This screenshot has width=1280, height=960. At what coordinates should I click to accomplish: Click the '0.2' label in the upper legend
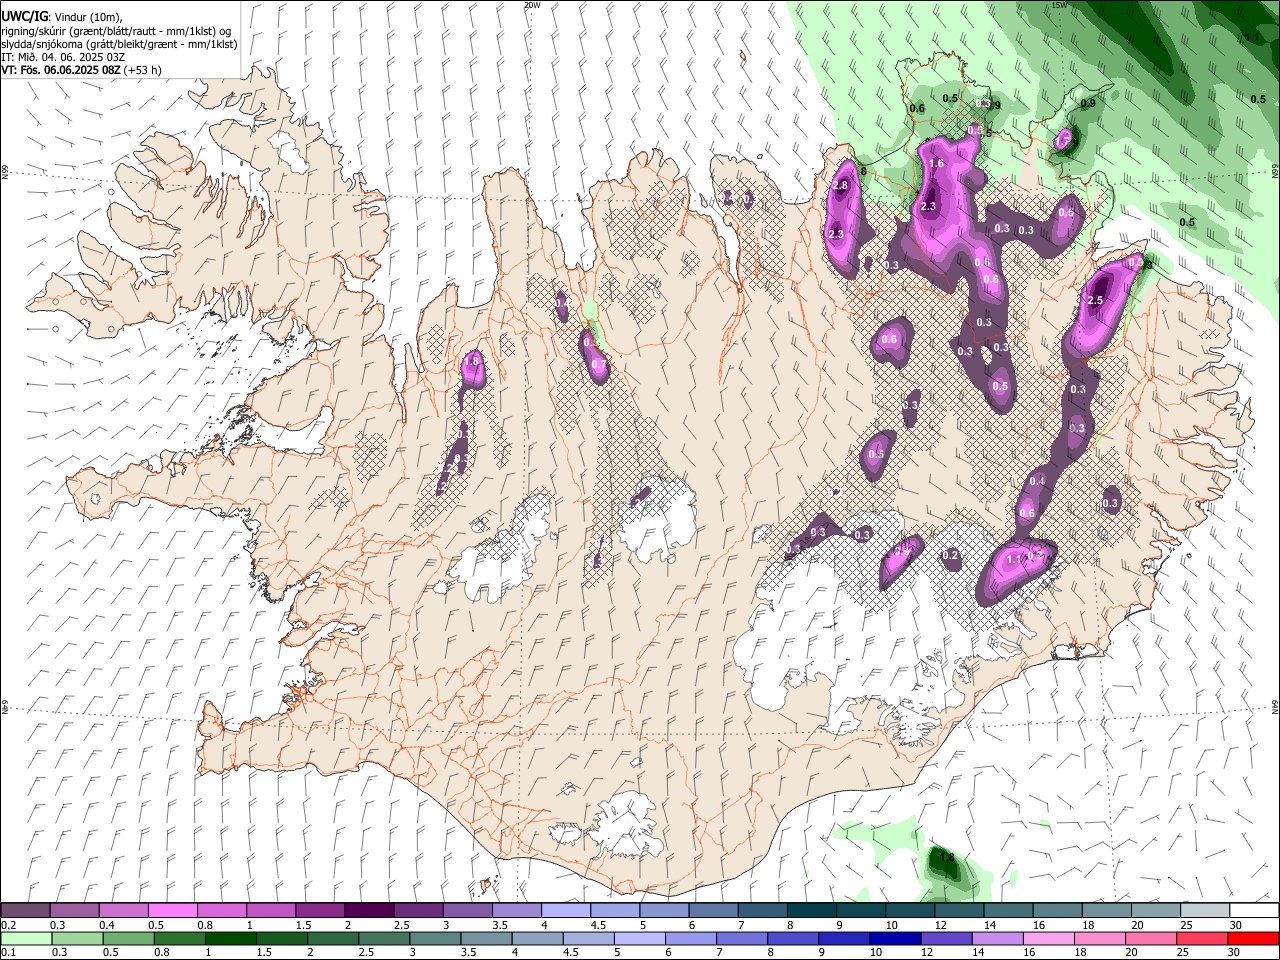(9, 925)
